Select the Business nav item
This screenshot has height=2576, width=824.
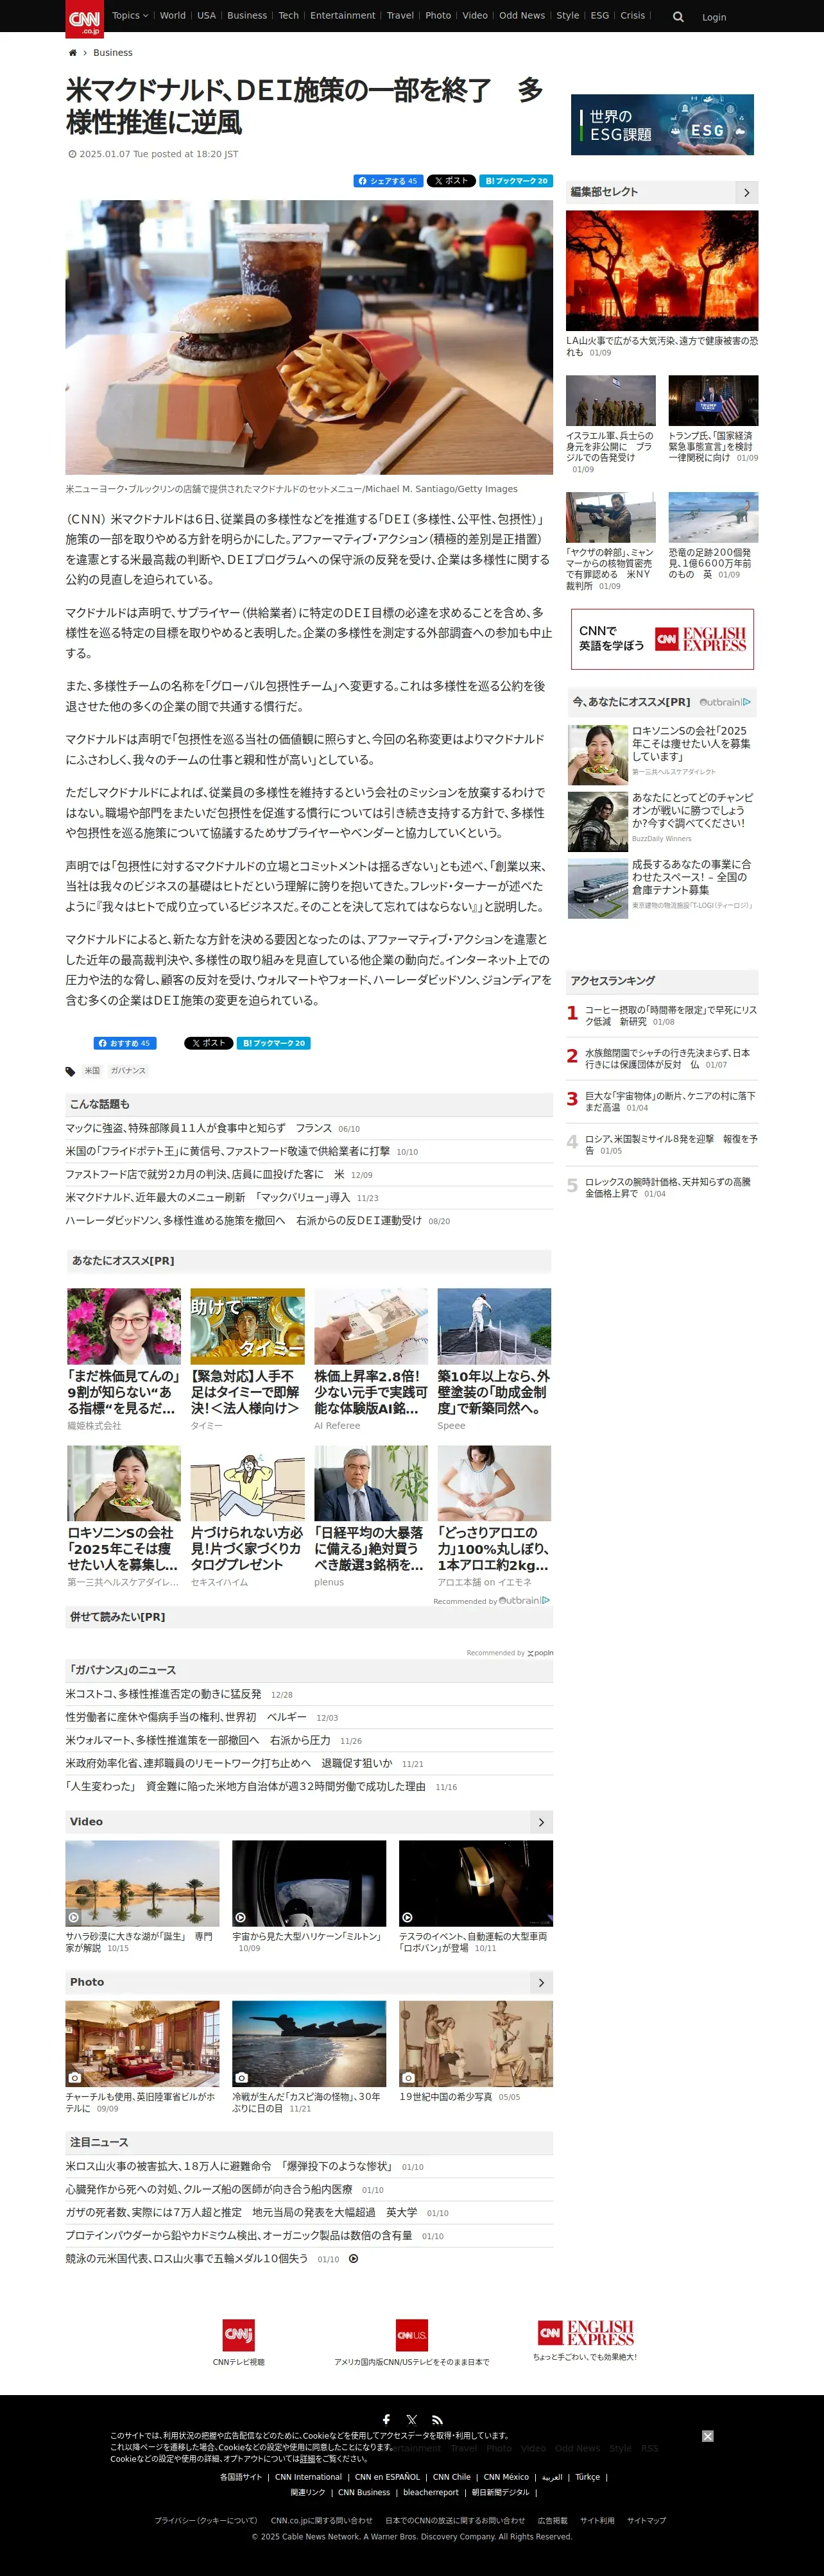(x=247, y=16)
